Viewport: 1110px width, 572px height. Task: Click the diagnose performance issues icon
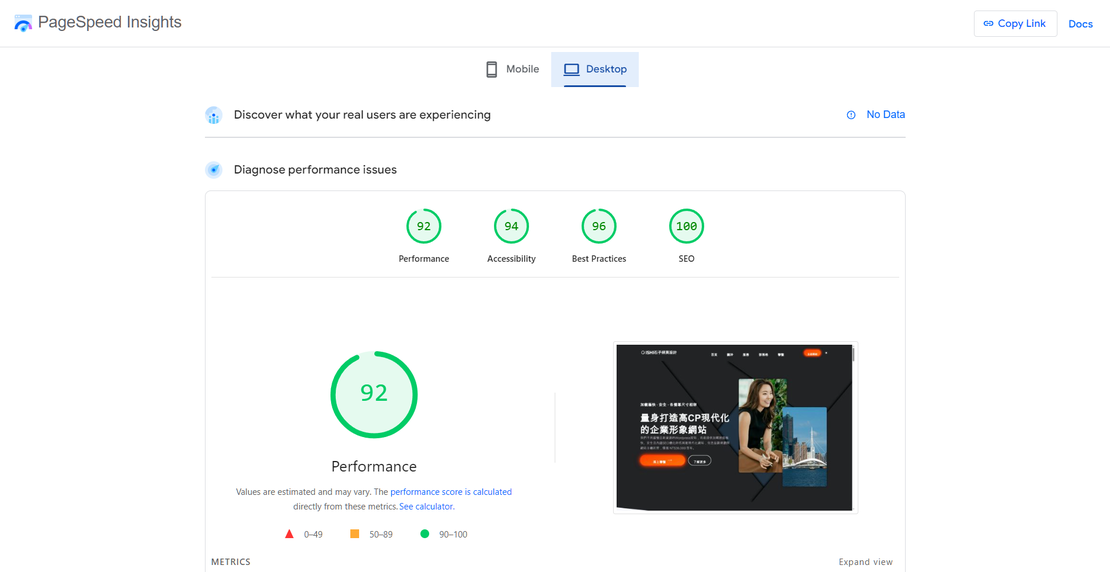pos(214,170)
